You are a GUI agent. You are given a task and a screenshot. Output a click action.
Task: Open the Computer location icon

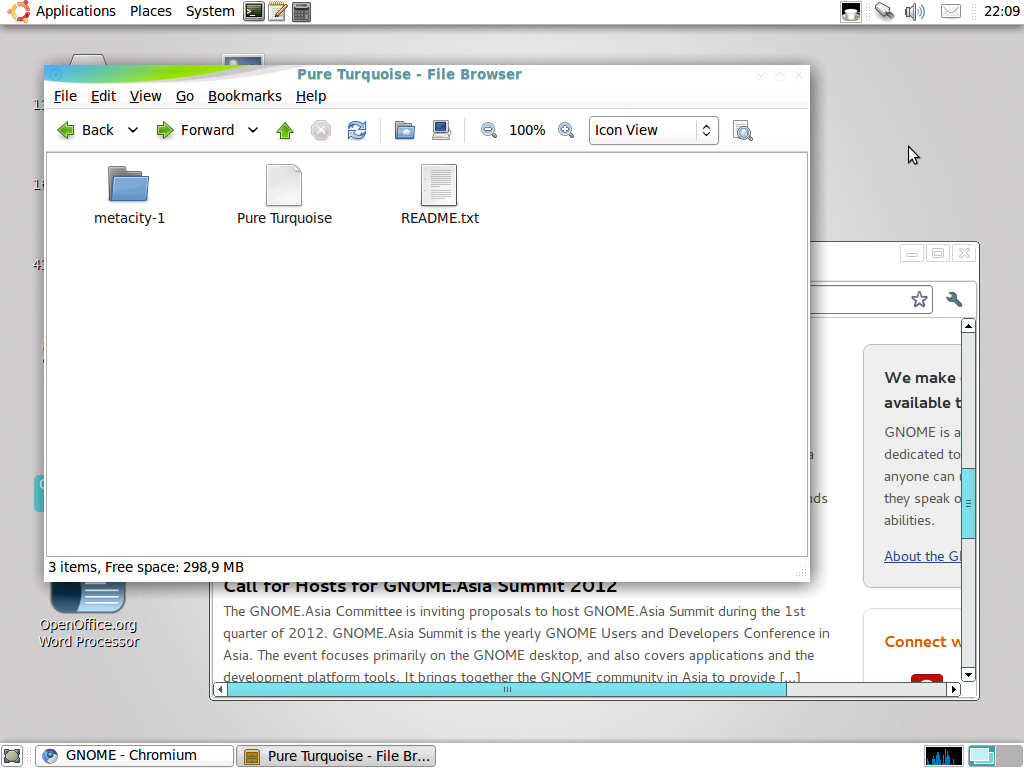[441, 131]
